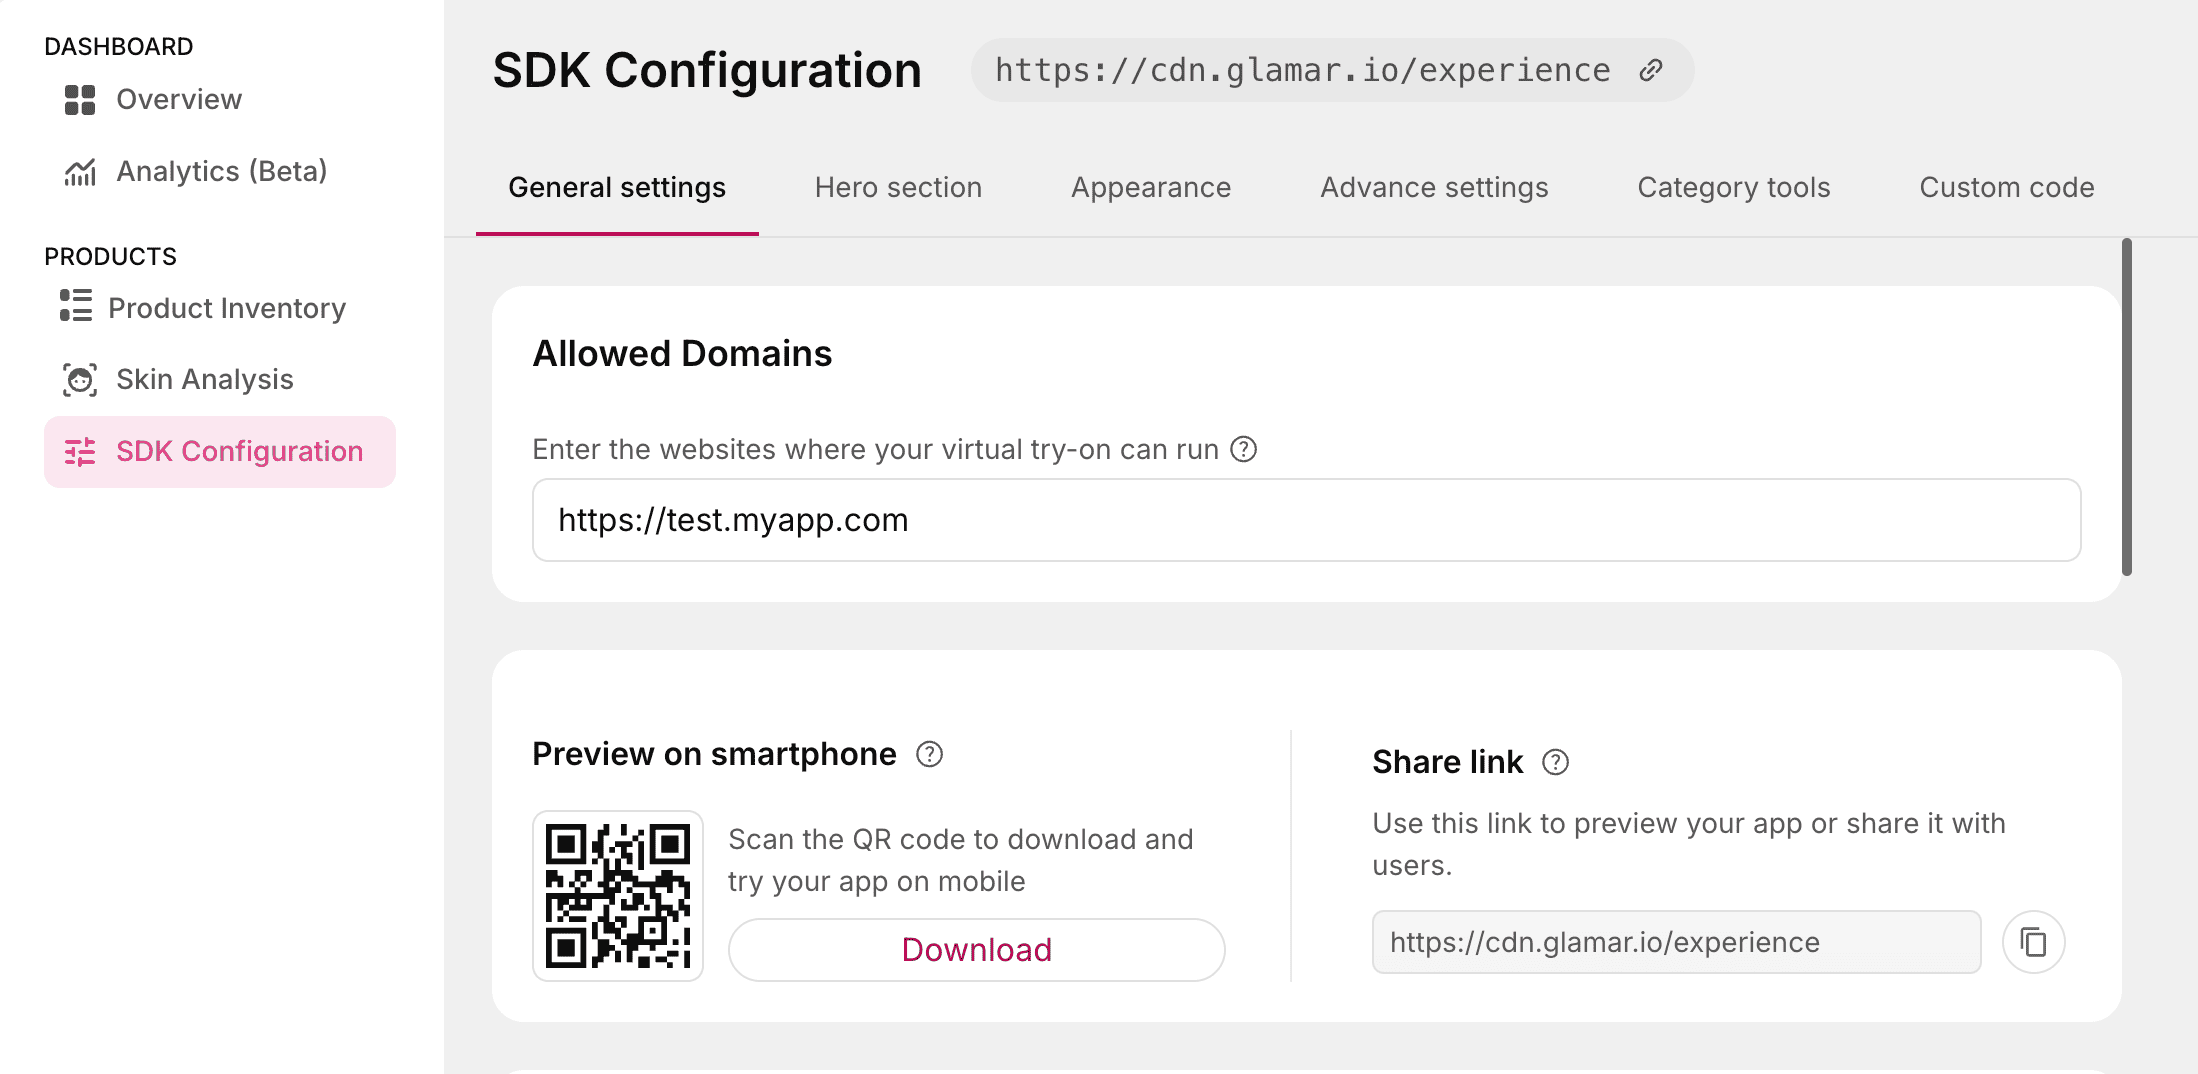Click the SDK Configuration sliders icon
Viewport: 2198px width, 1074px height.
pos(80,452)
